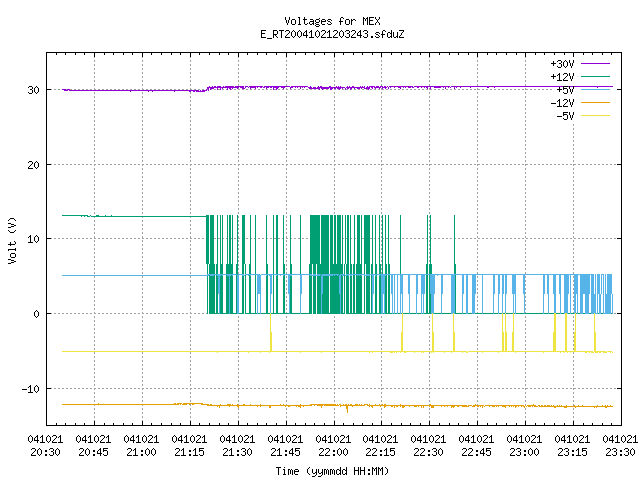Click the y-axis tick label 10

[x=33, y=239]
